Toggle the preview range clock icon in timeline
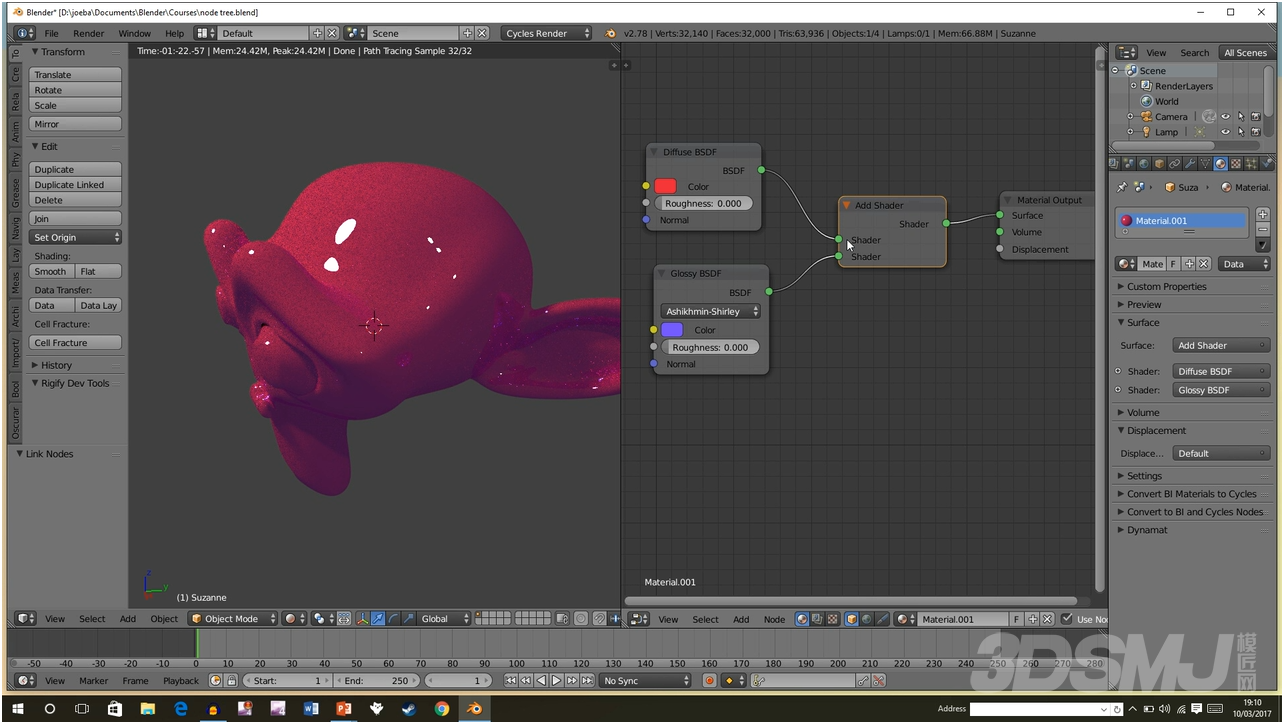The width and height of the screenshot is (1284, 724). [x=215, y=681]
